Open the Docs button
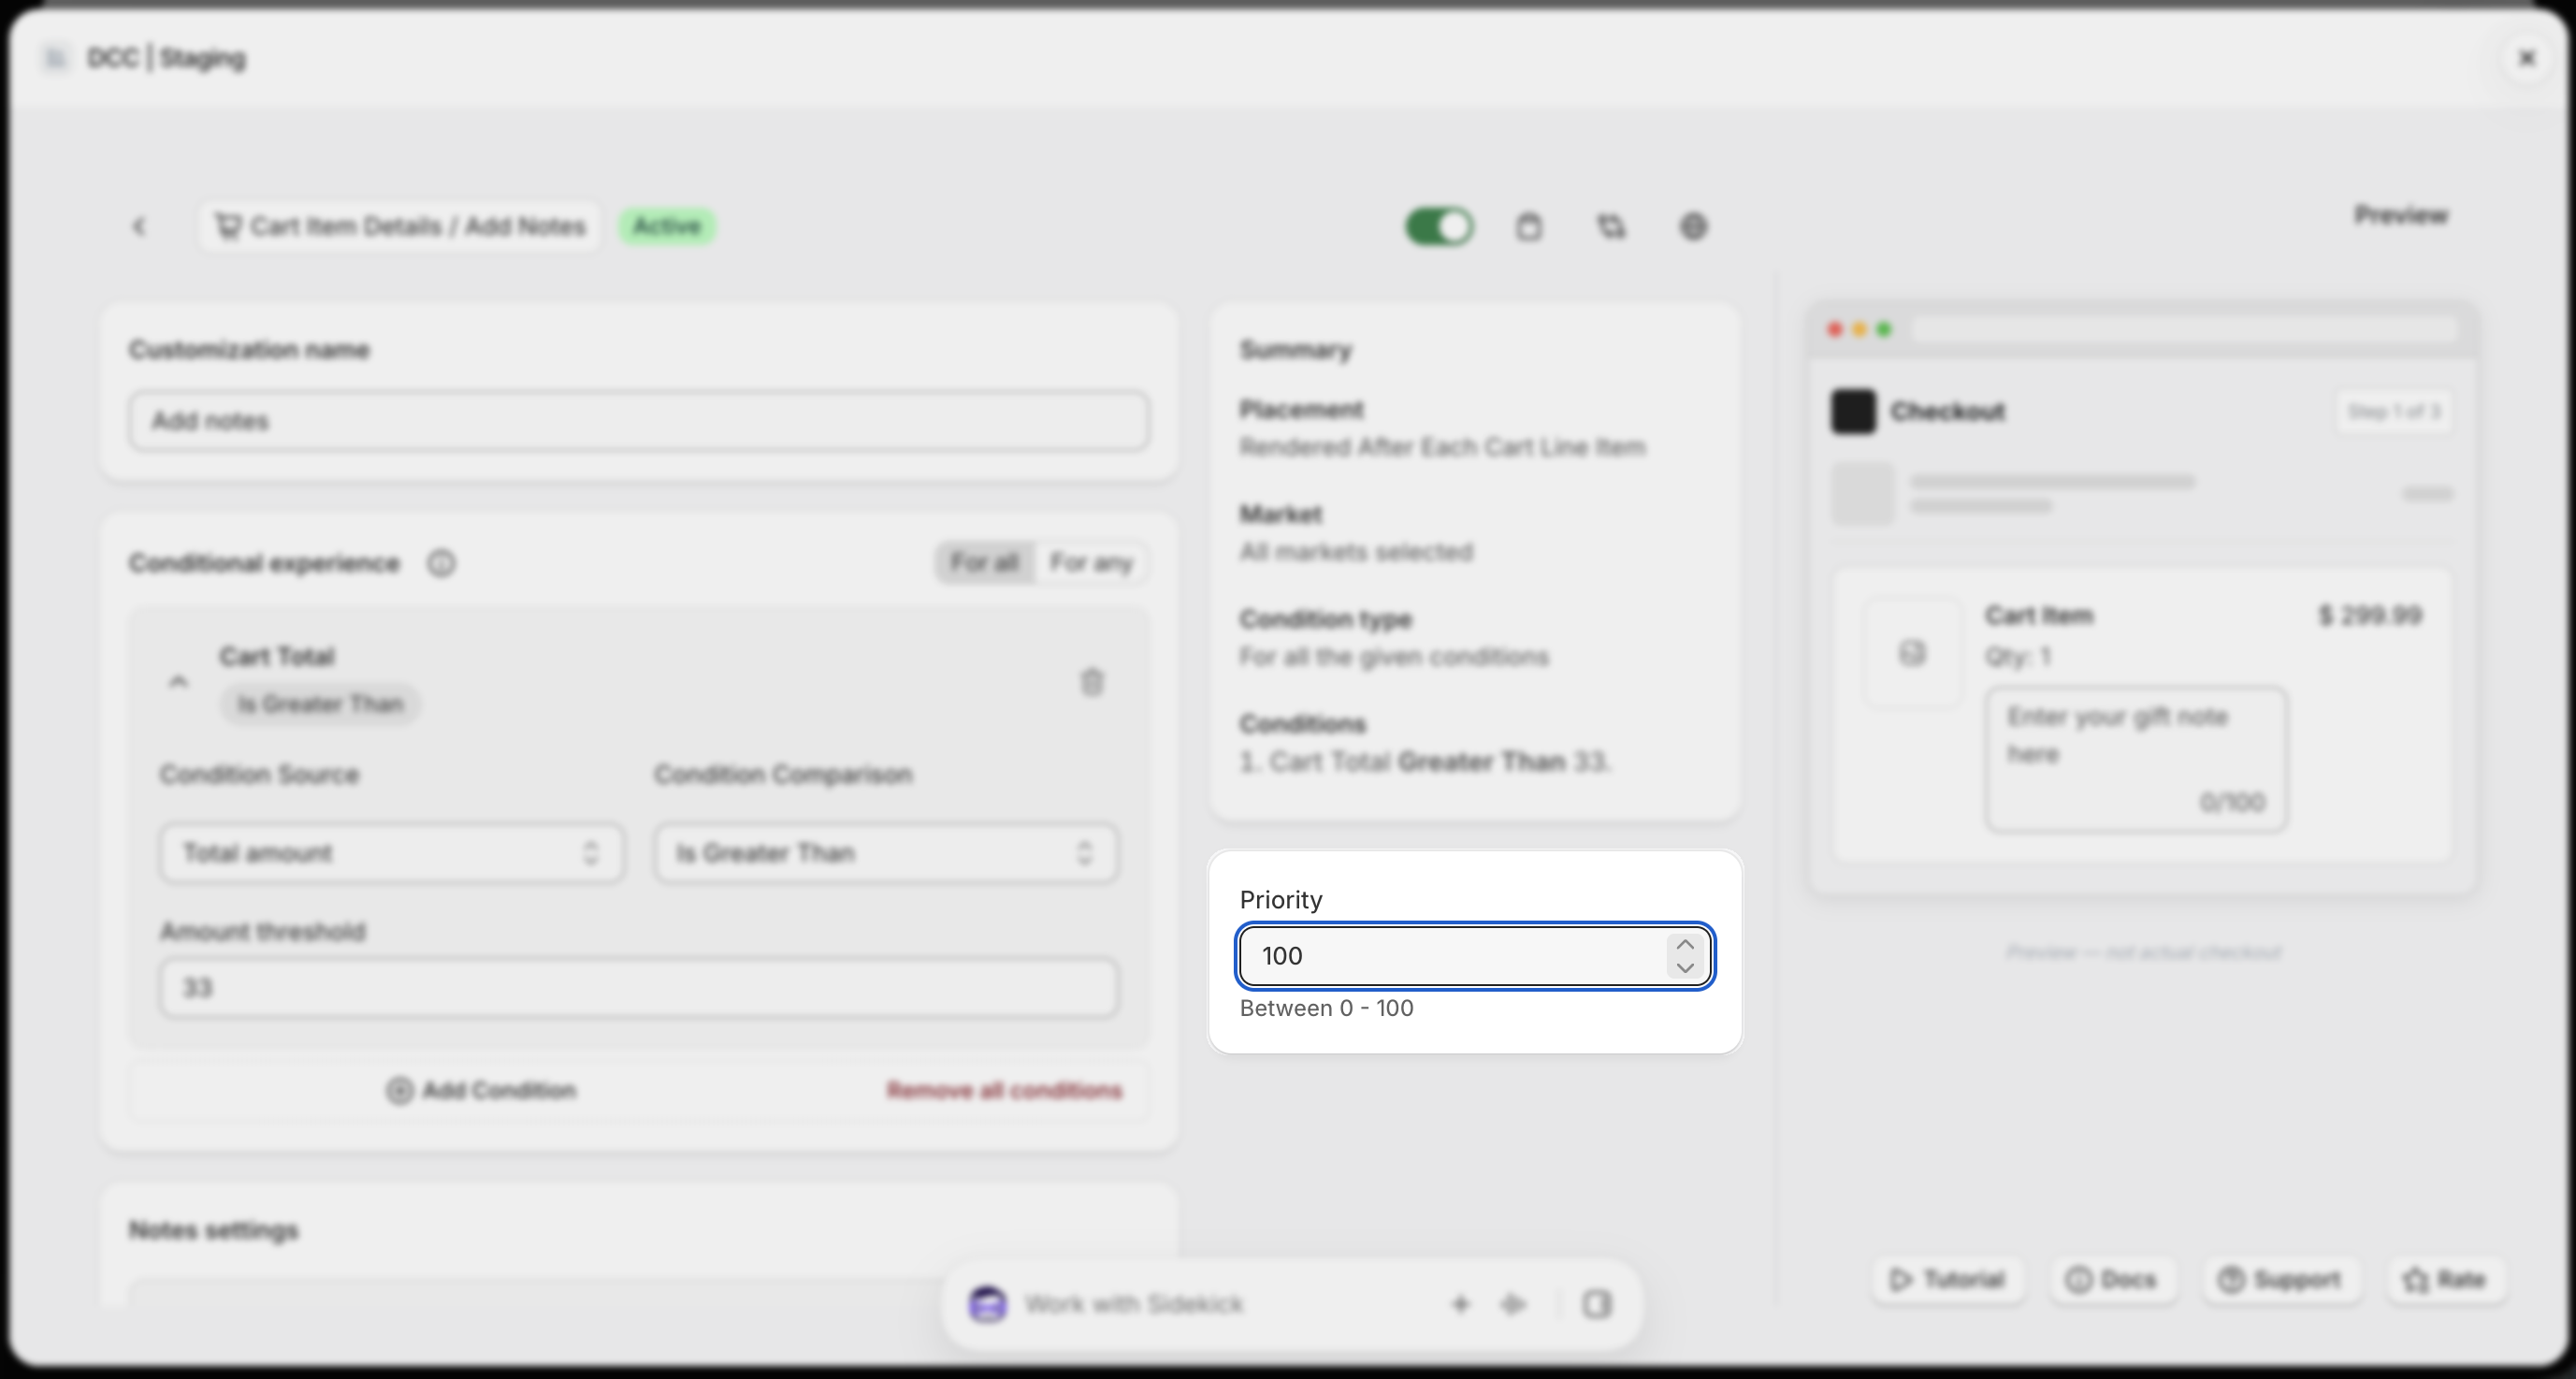The height and width of the screenshot is (1379, 2576). (x=2111, y=1279)
